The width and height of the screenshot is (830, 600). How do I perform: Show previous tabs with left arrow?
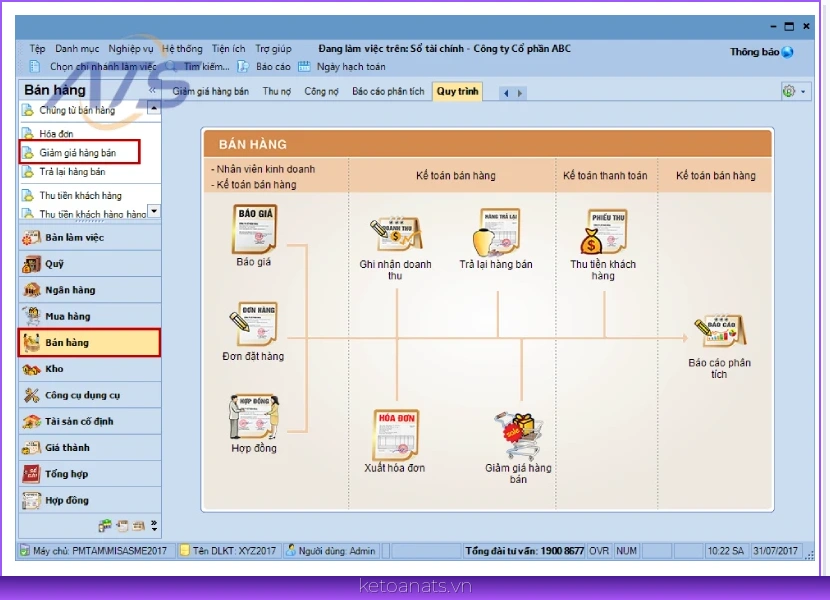click(x=506, y=93)
